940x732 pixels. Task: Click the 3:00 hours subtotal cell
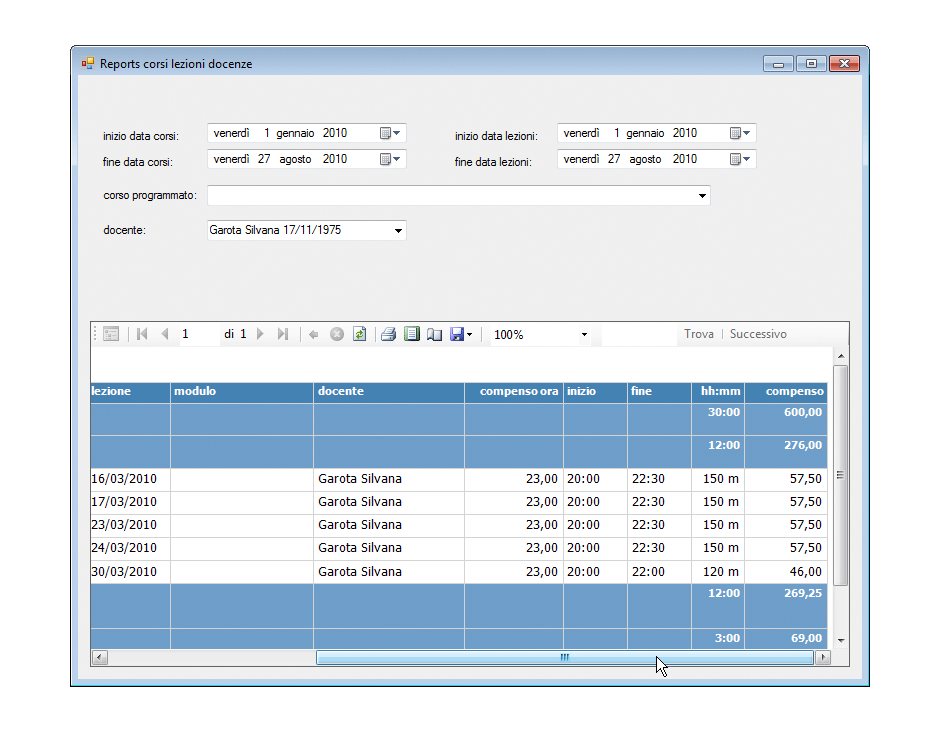[718, 638]
